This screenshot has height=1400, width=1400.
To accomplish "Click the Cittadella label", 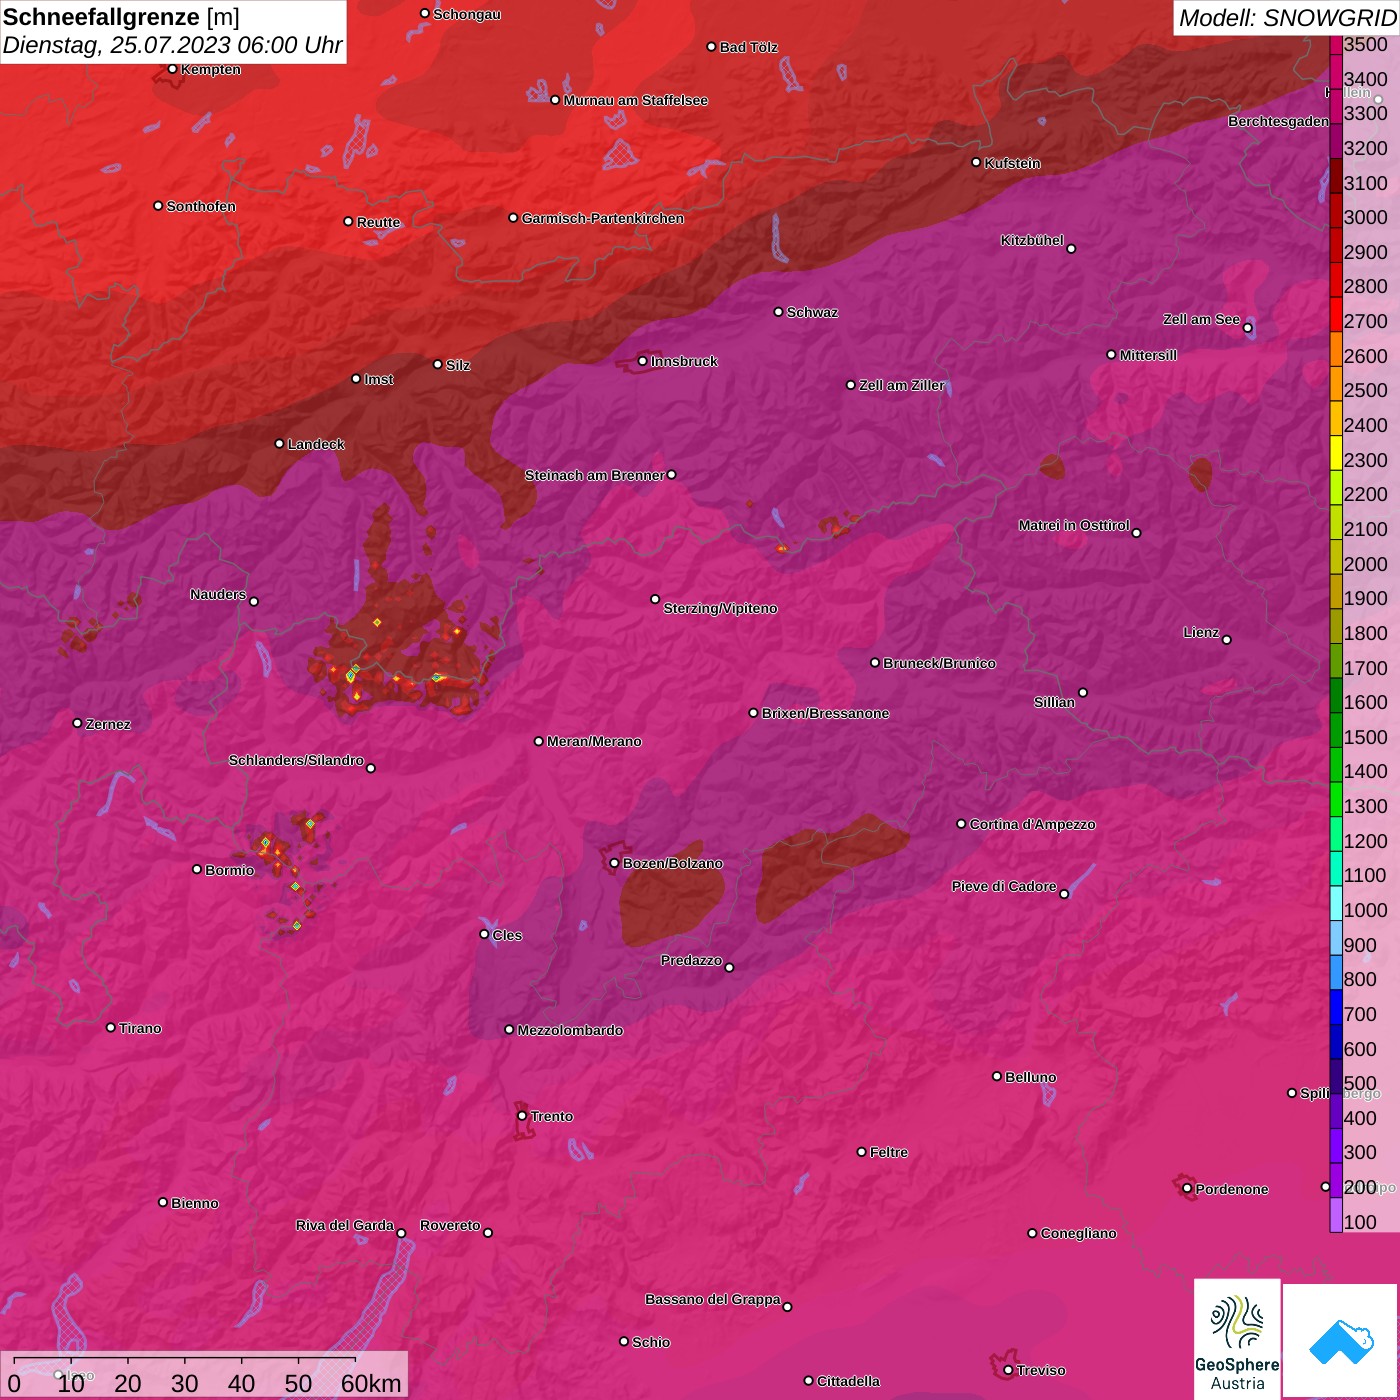I will (849, 1381).
